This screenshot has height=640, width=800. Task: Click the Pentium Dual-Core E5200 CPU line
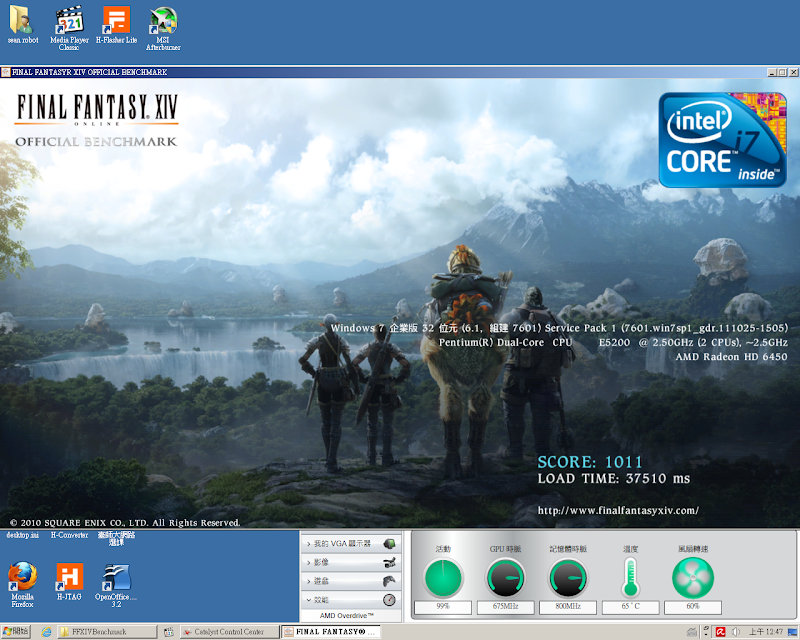tap(613, 342)
